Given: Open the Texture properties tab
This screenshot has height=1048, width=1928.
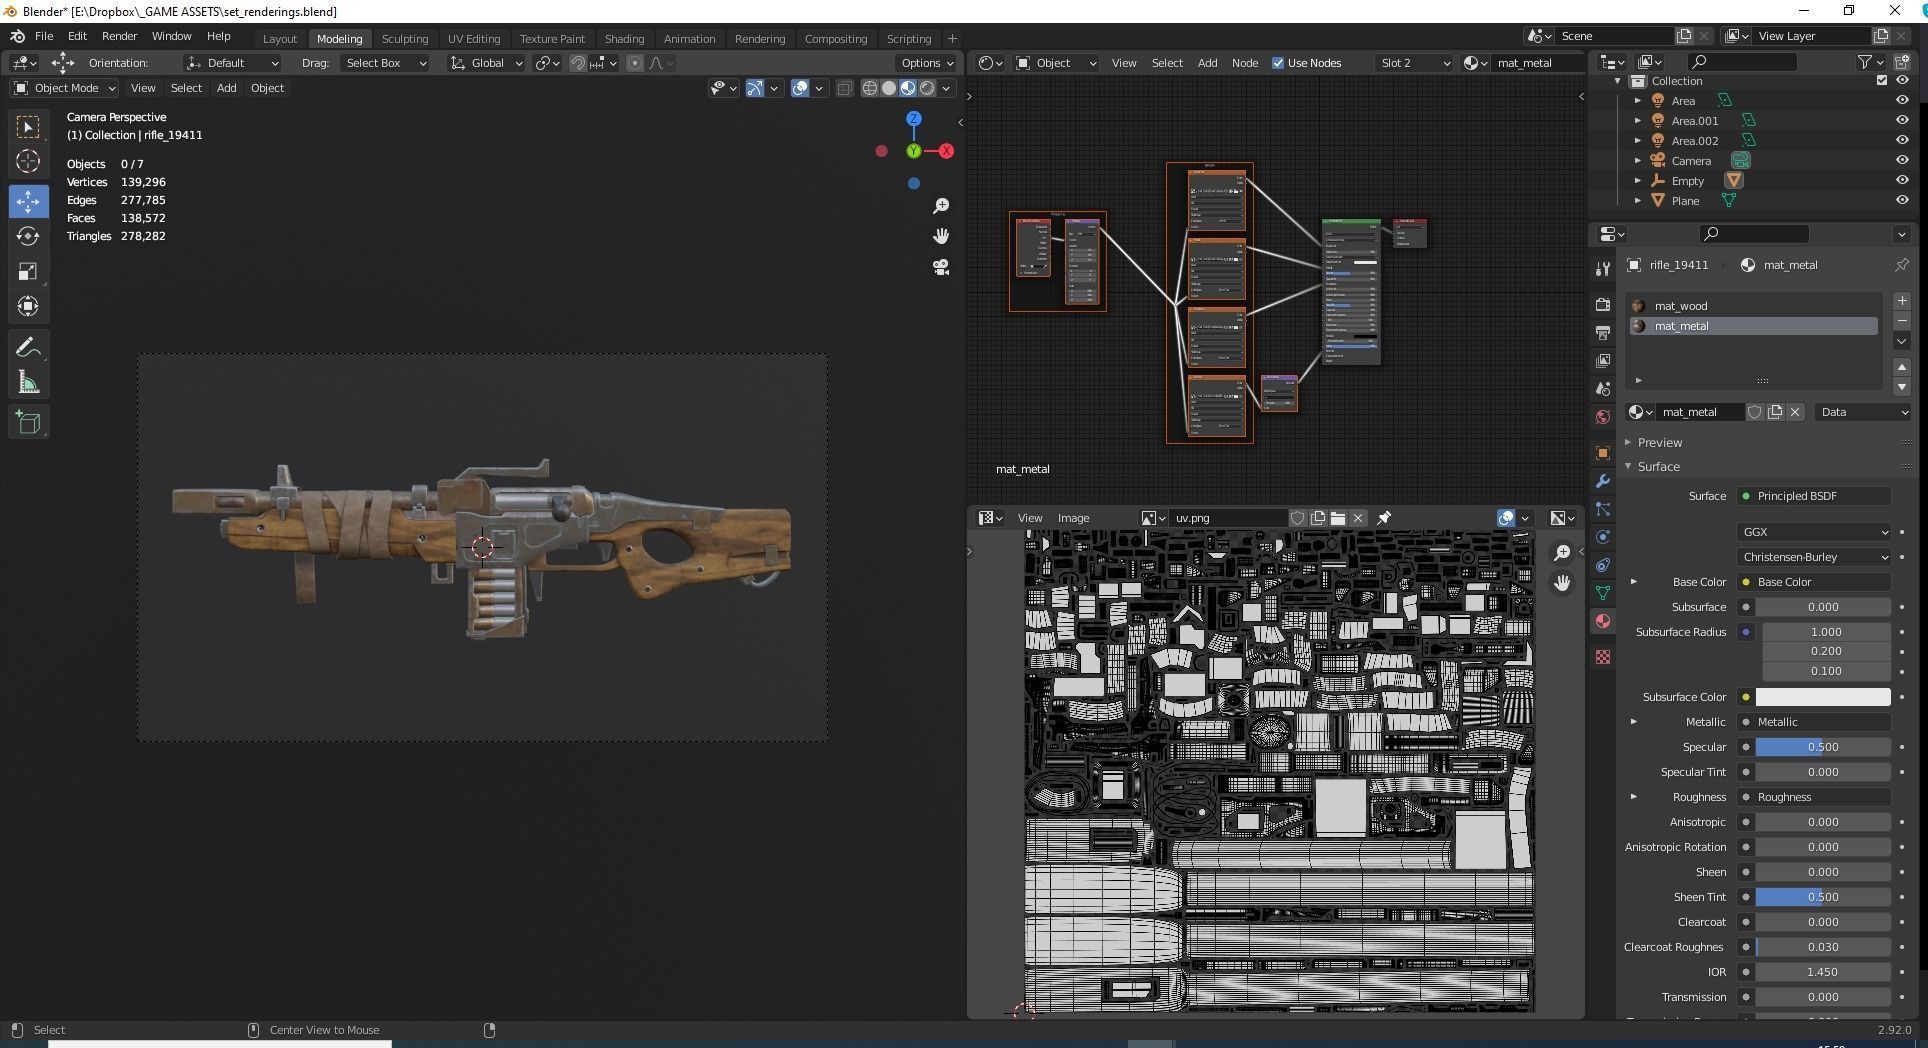Looking at the screenshot, I should (1603, 657).
